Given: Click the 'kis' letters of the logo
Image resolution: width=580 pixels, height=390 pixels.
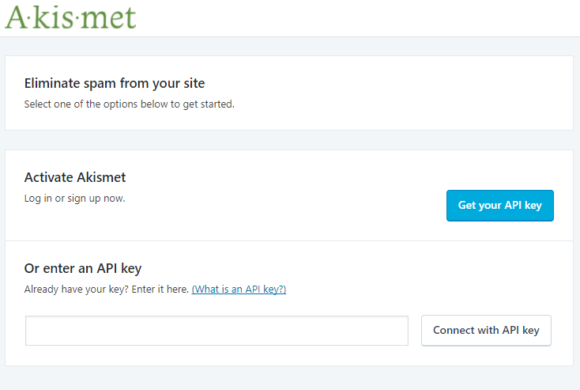Looking at the screenshot, I should tap(54, 17).
